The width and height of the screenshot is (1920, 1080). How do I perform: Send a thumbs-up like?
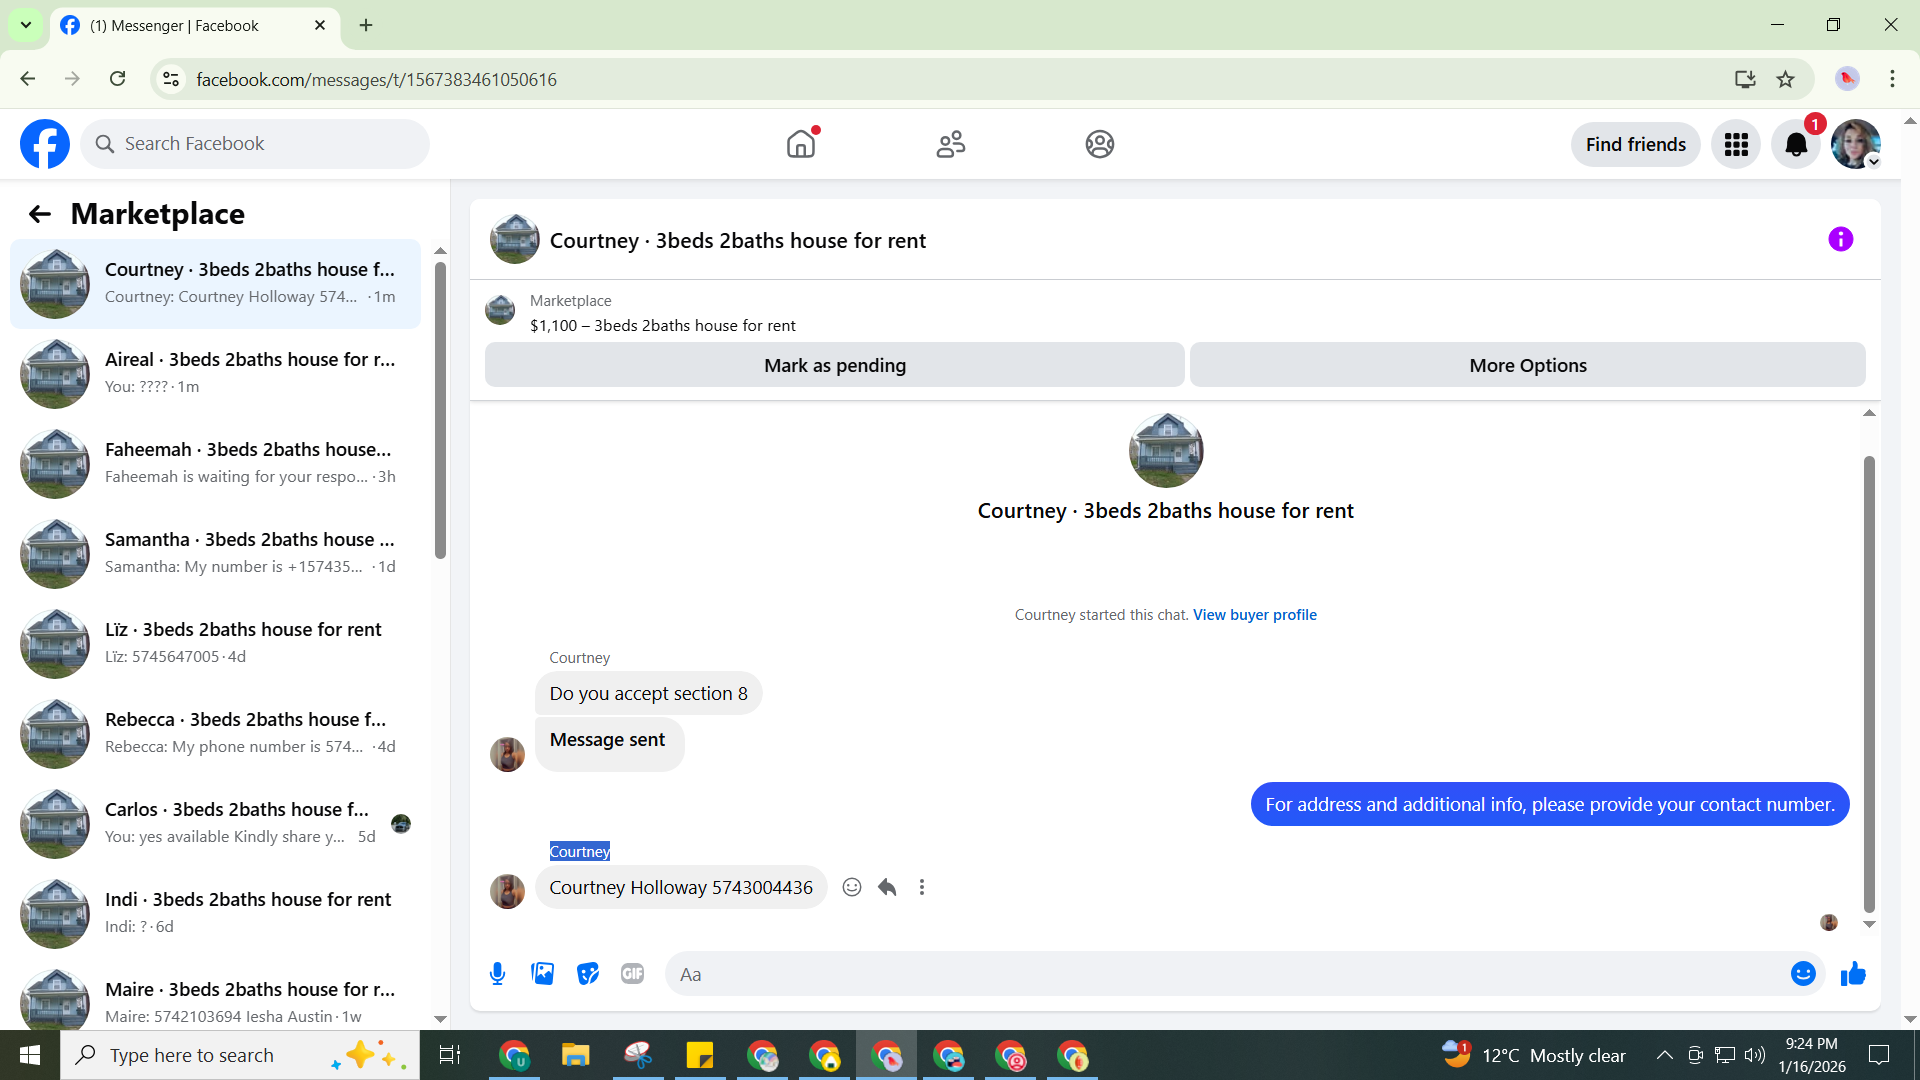coord(1853,974)
